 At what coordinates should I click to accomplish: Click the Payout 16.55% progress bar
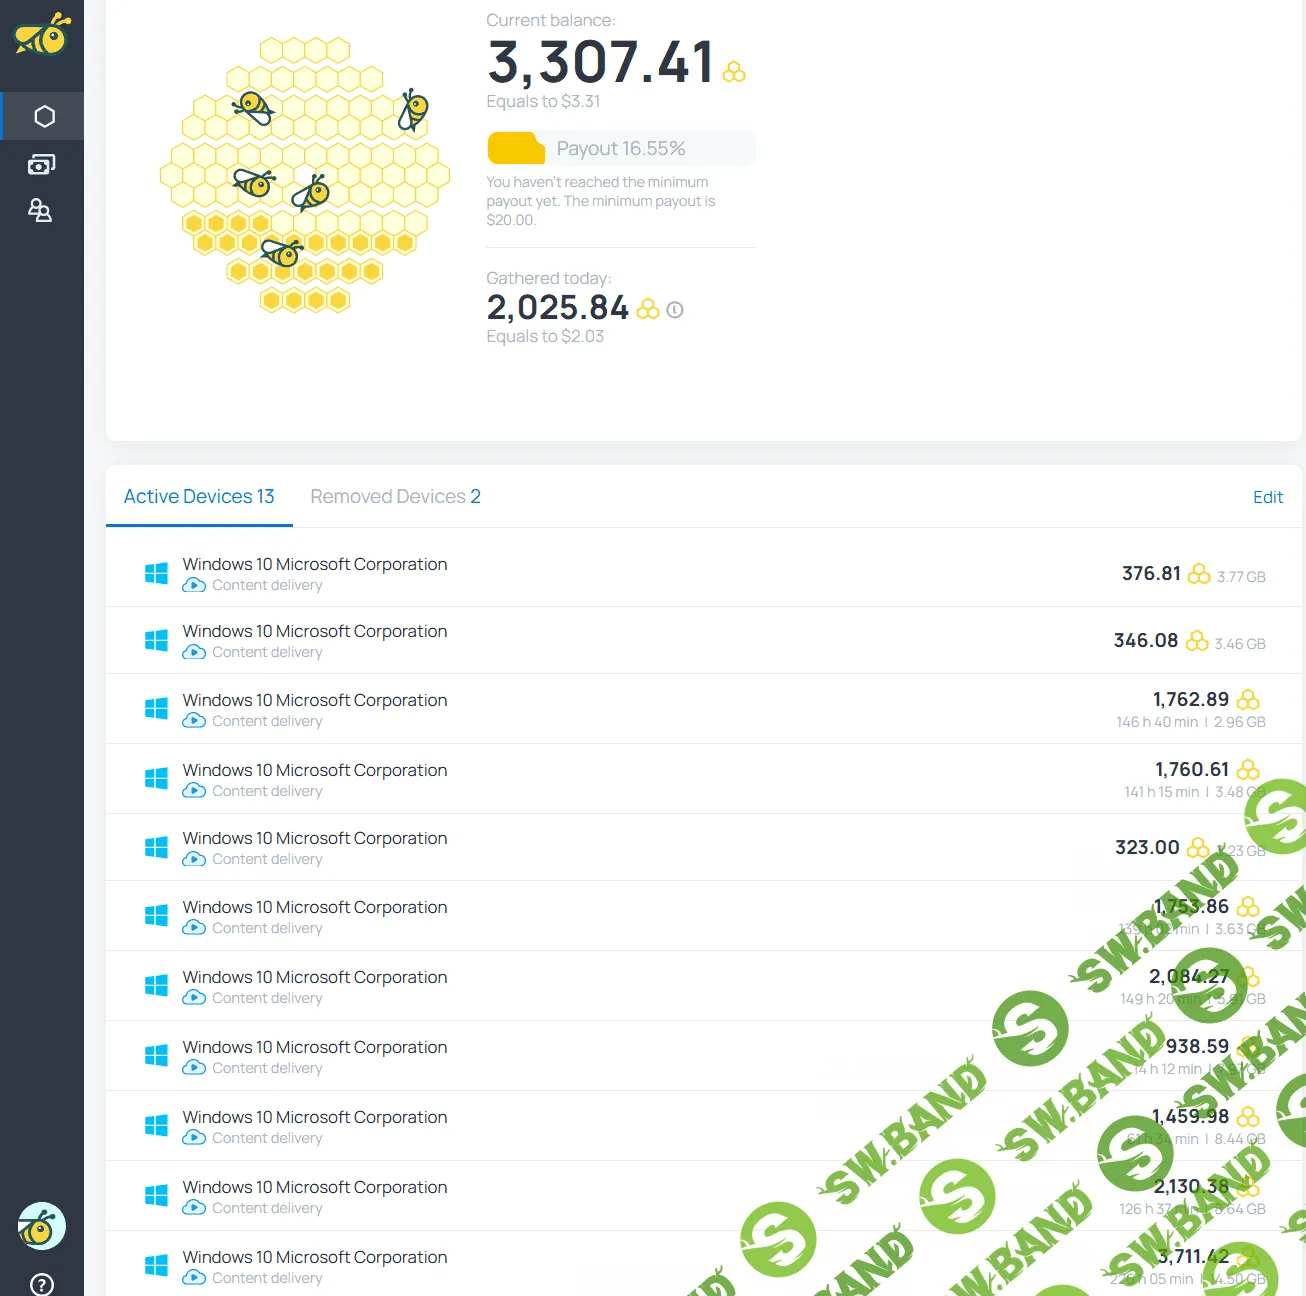point(620,148)
